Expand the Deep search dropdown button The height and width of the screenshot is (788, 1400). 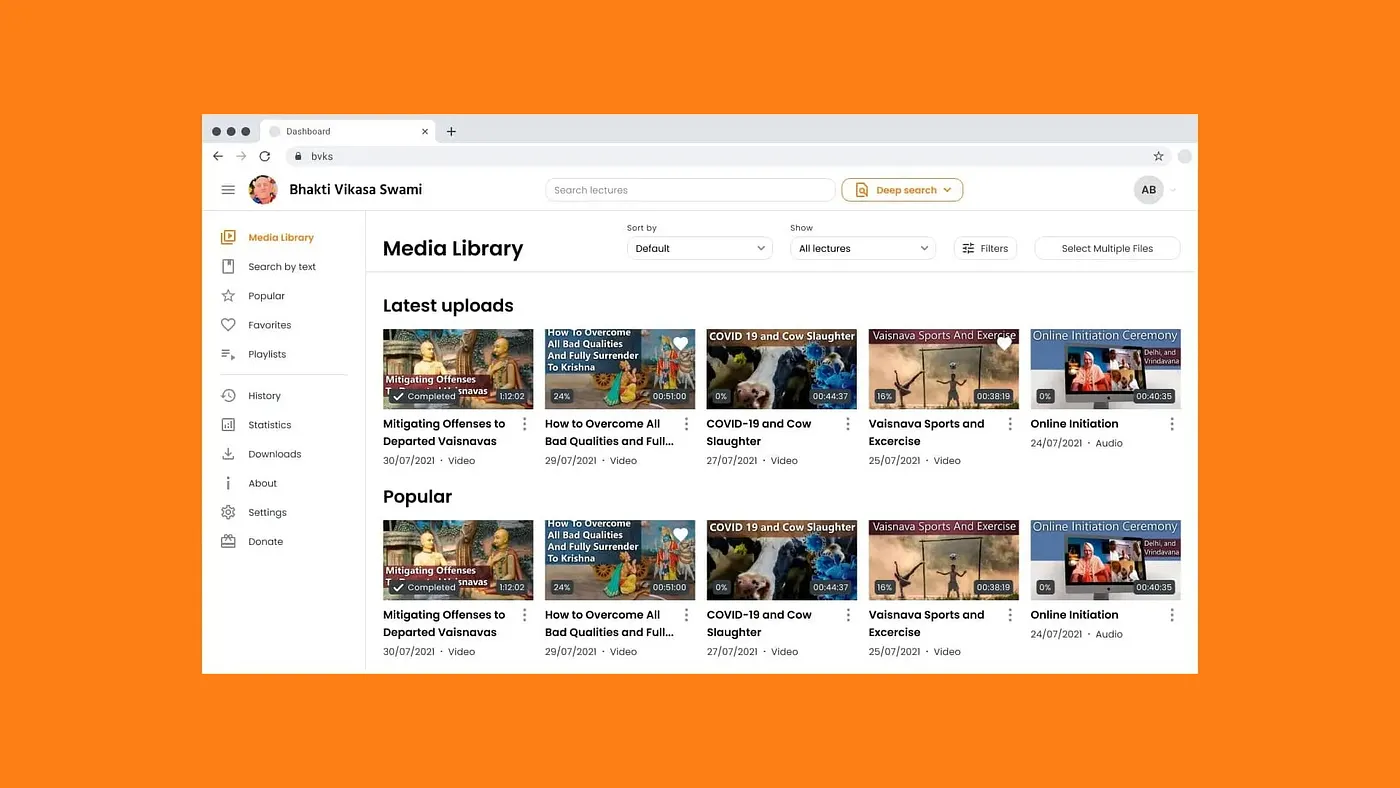[x=902, y=190]
